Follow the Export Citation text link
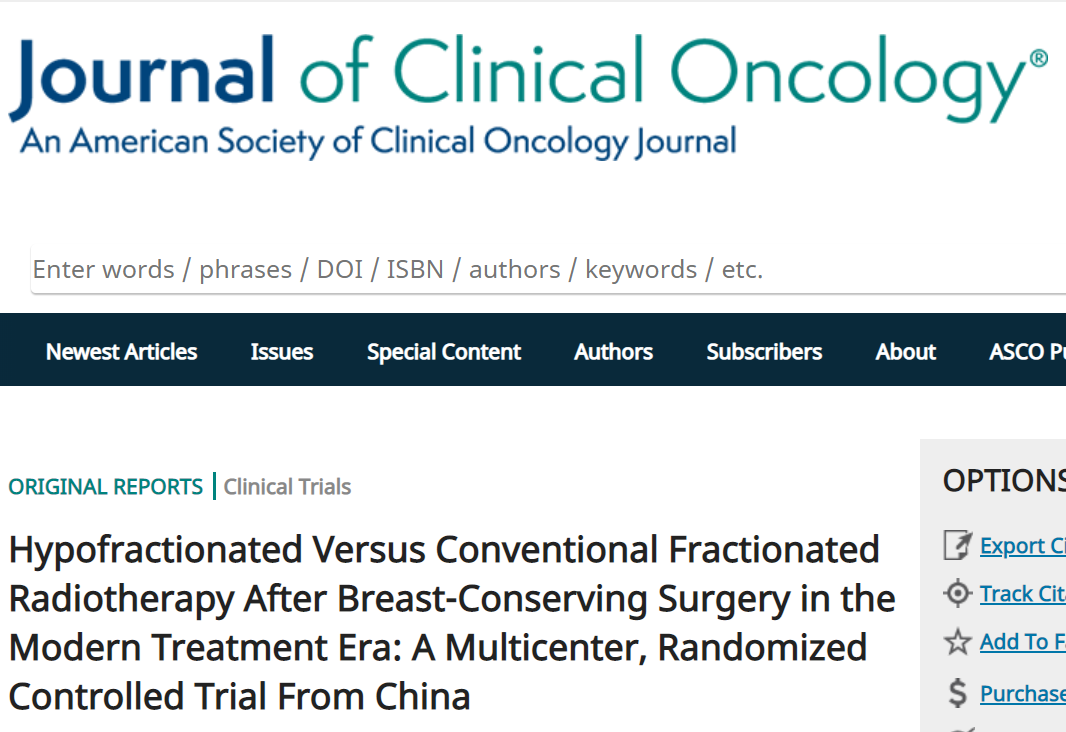Image resolution: width=1066 pixels, height=732 pixels. click(x=1022, y=546)
